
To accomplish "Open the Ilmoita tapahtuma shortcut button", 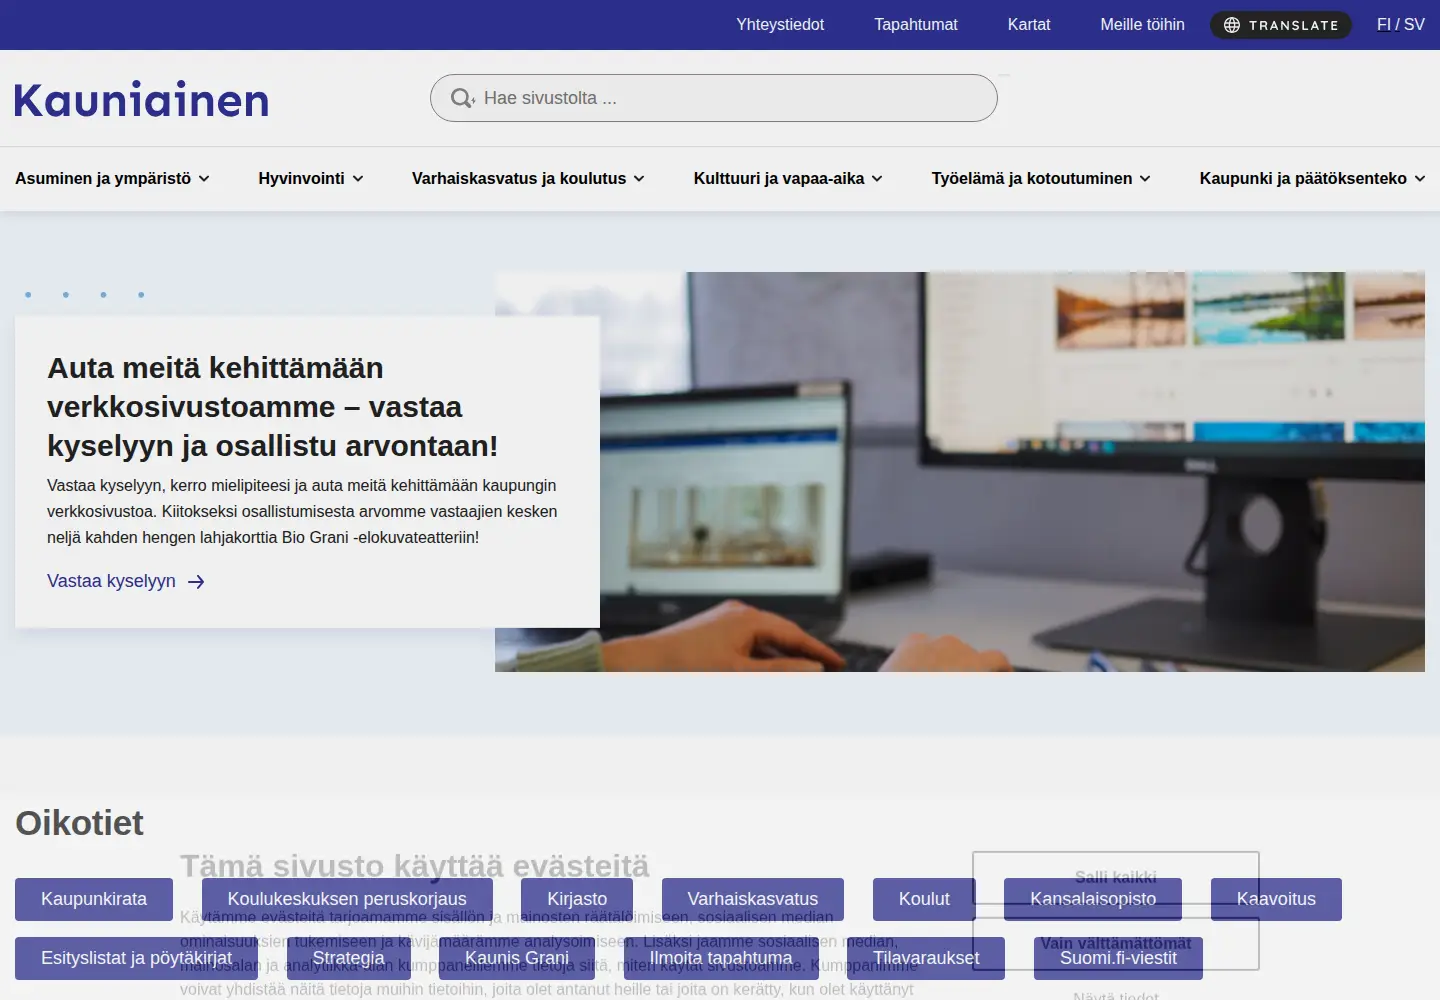I will [x=721, y=958].
